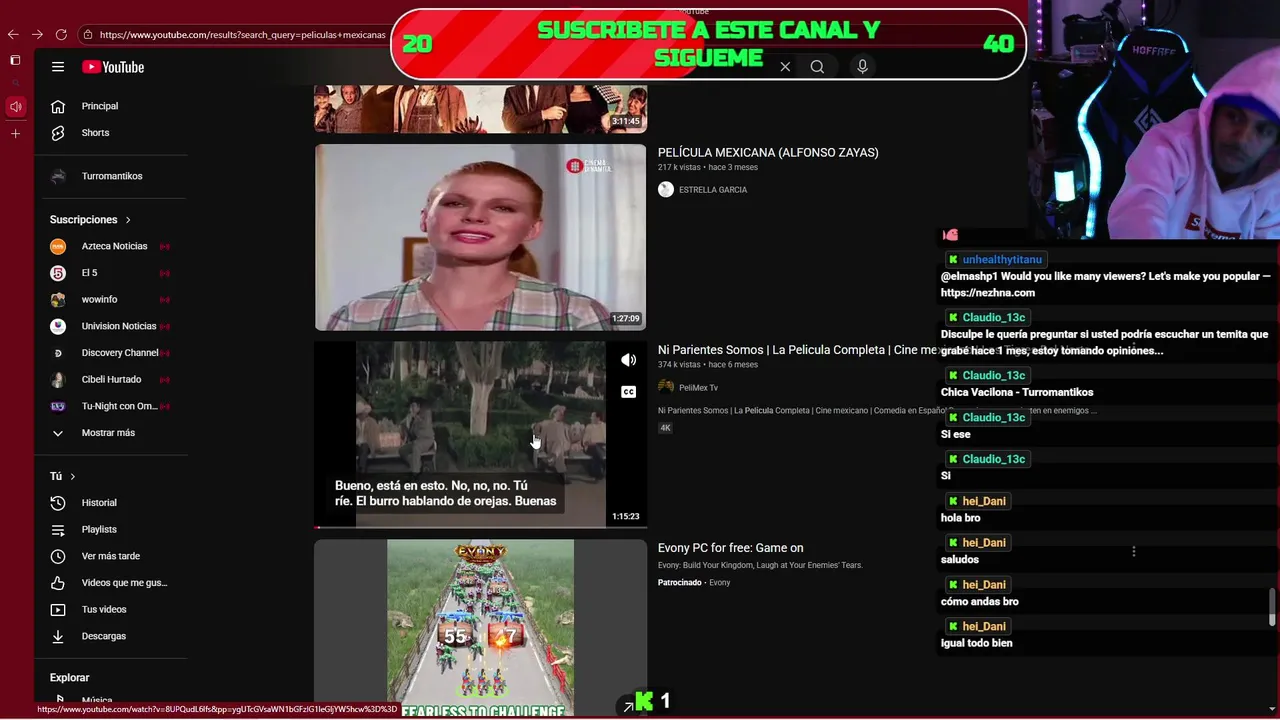This screenshot has width=1280, height=720.
Task: Go to the YouTube logo home
Action: pos(113,67)
